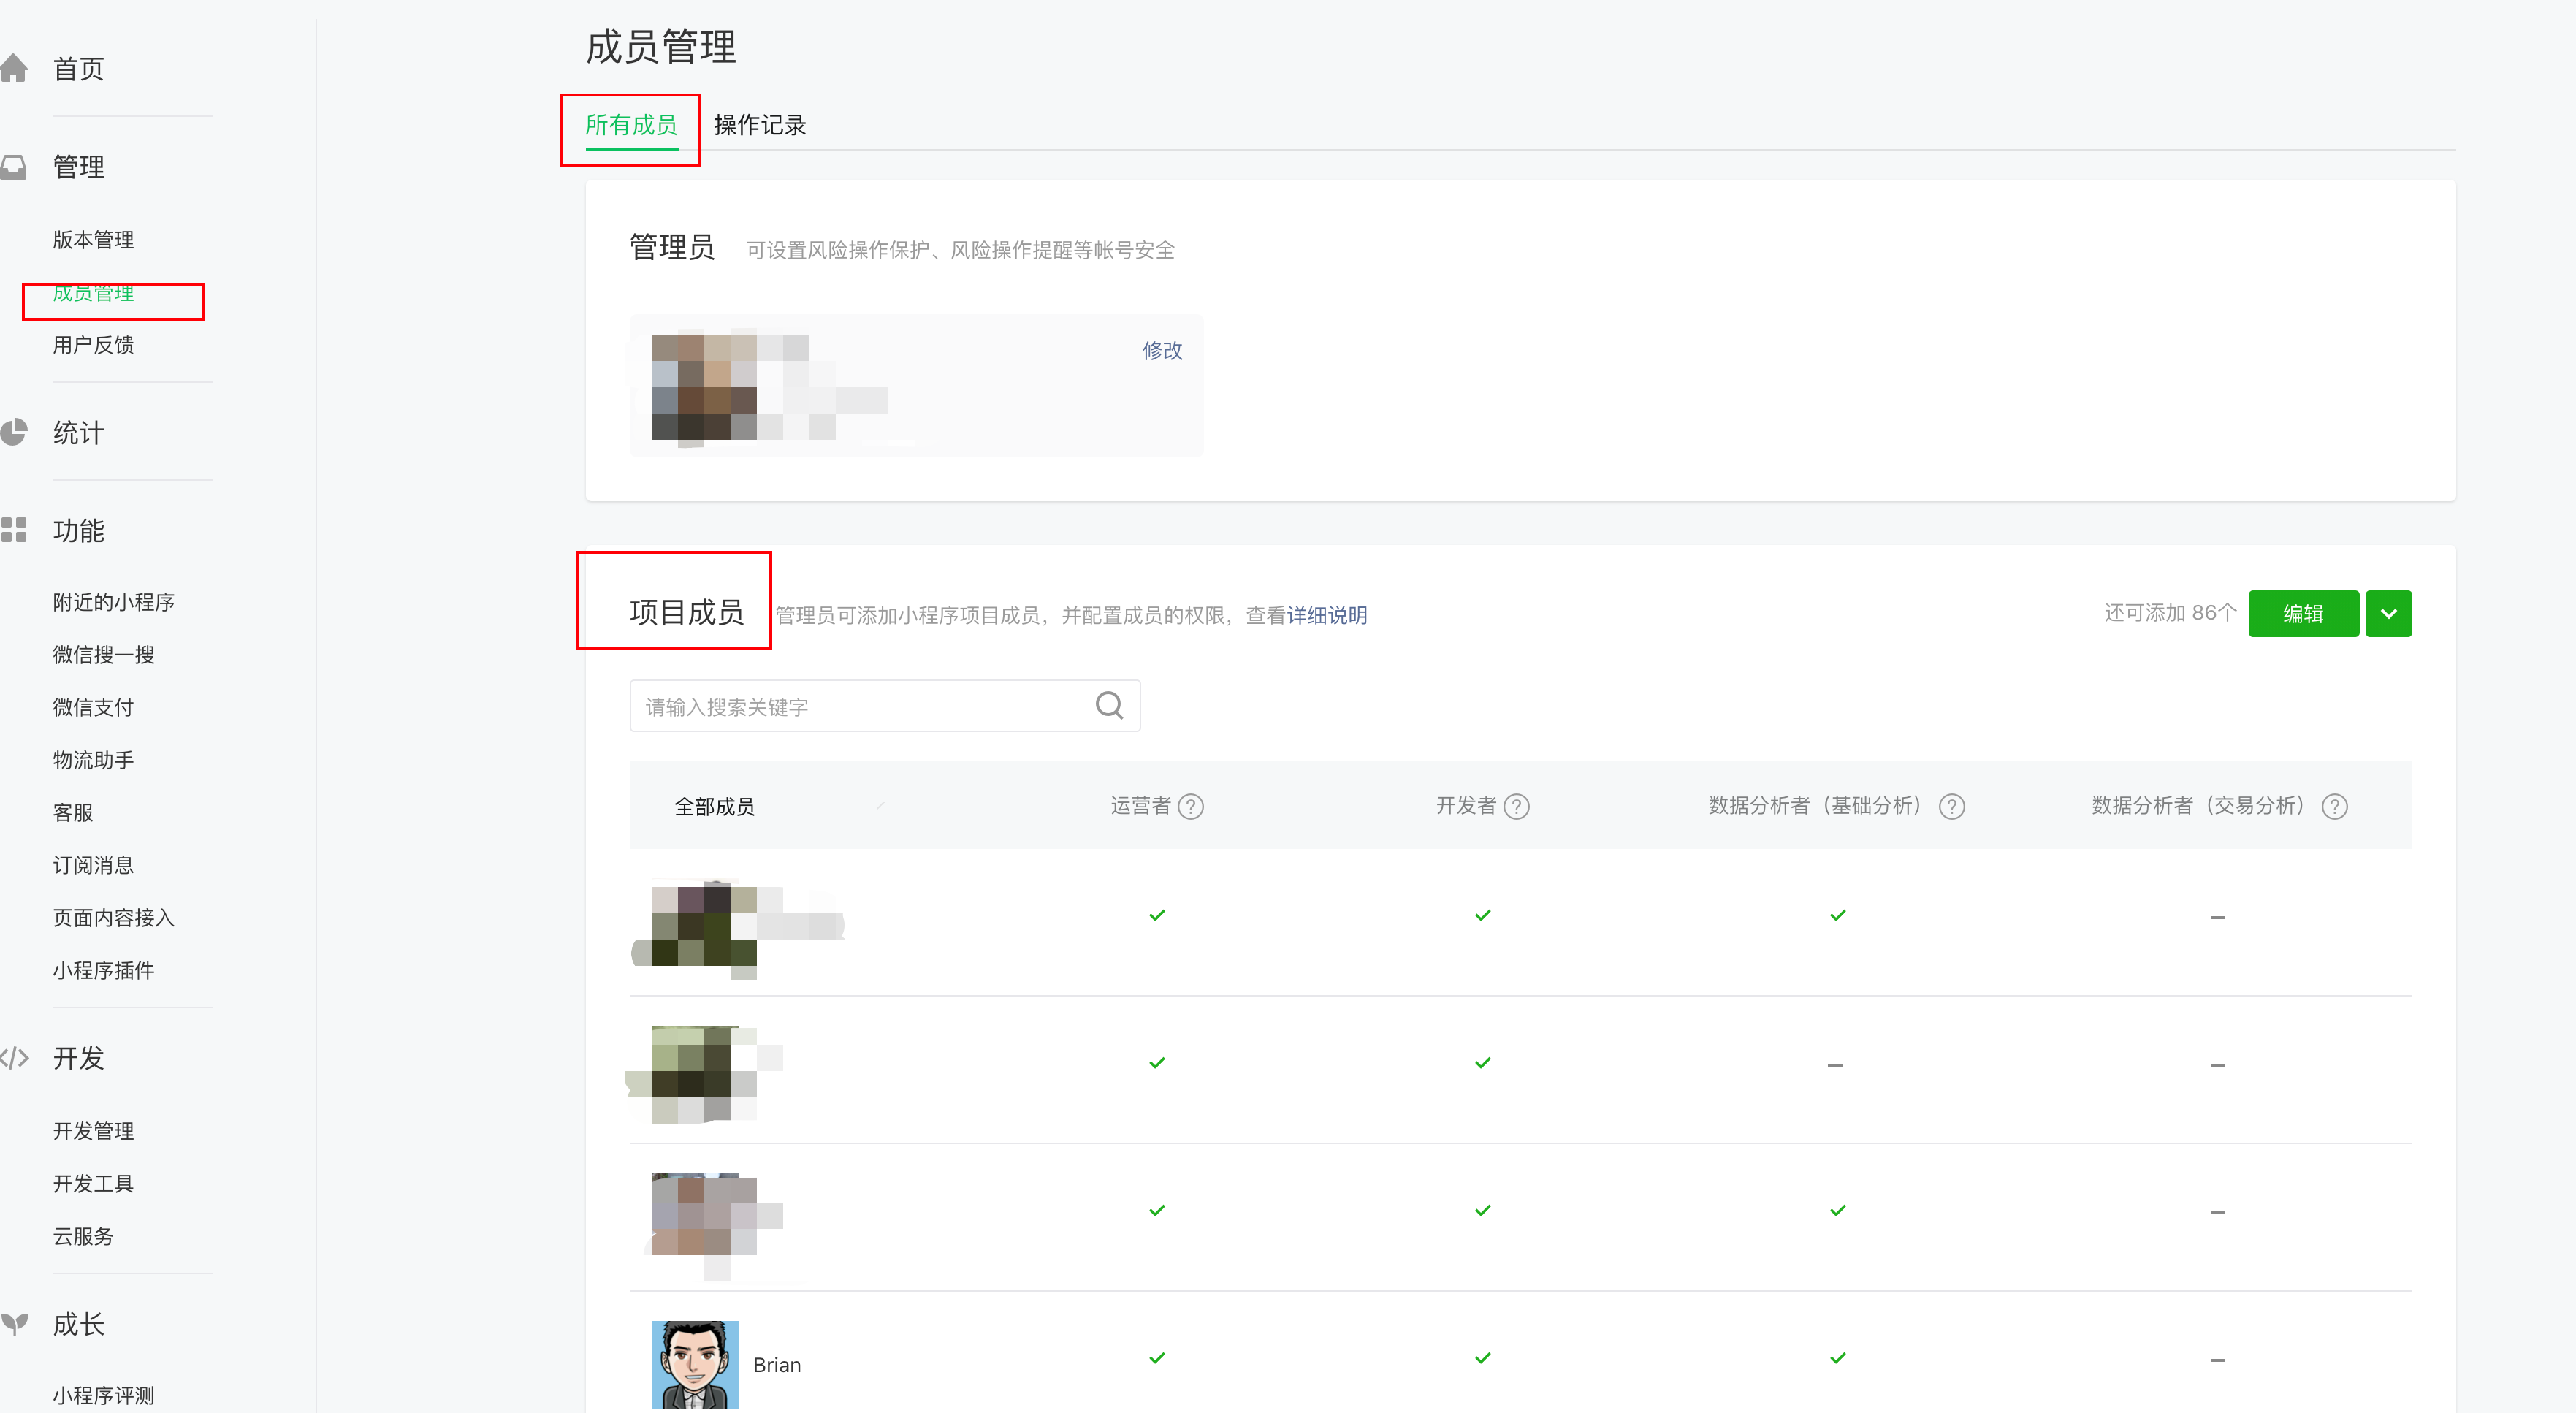Collapse the 管理 sidebar section
2576x1413 pixels.
coord(78,167)
